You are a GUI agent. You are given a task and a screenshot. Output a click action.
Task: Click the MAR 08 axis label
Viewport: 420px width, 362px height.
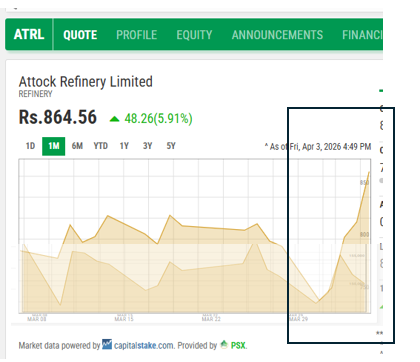(37, 319)
